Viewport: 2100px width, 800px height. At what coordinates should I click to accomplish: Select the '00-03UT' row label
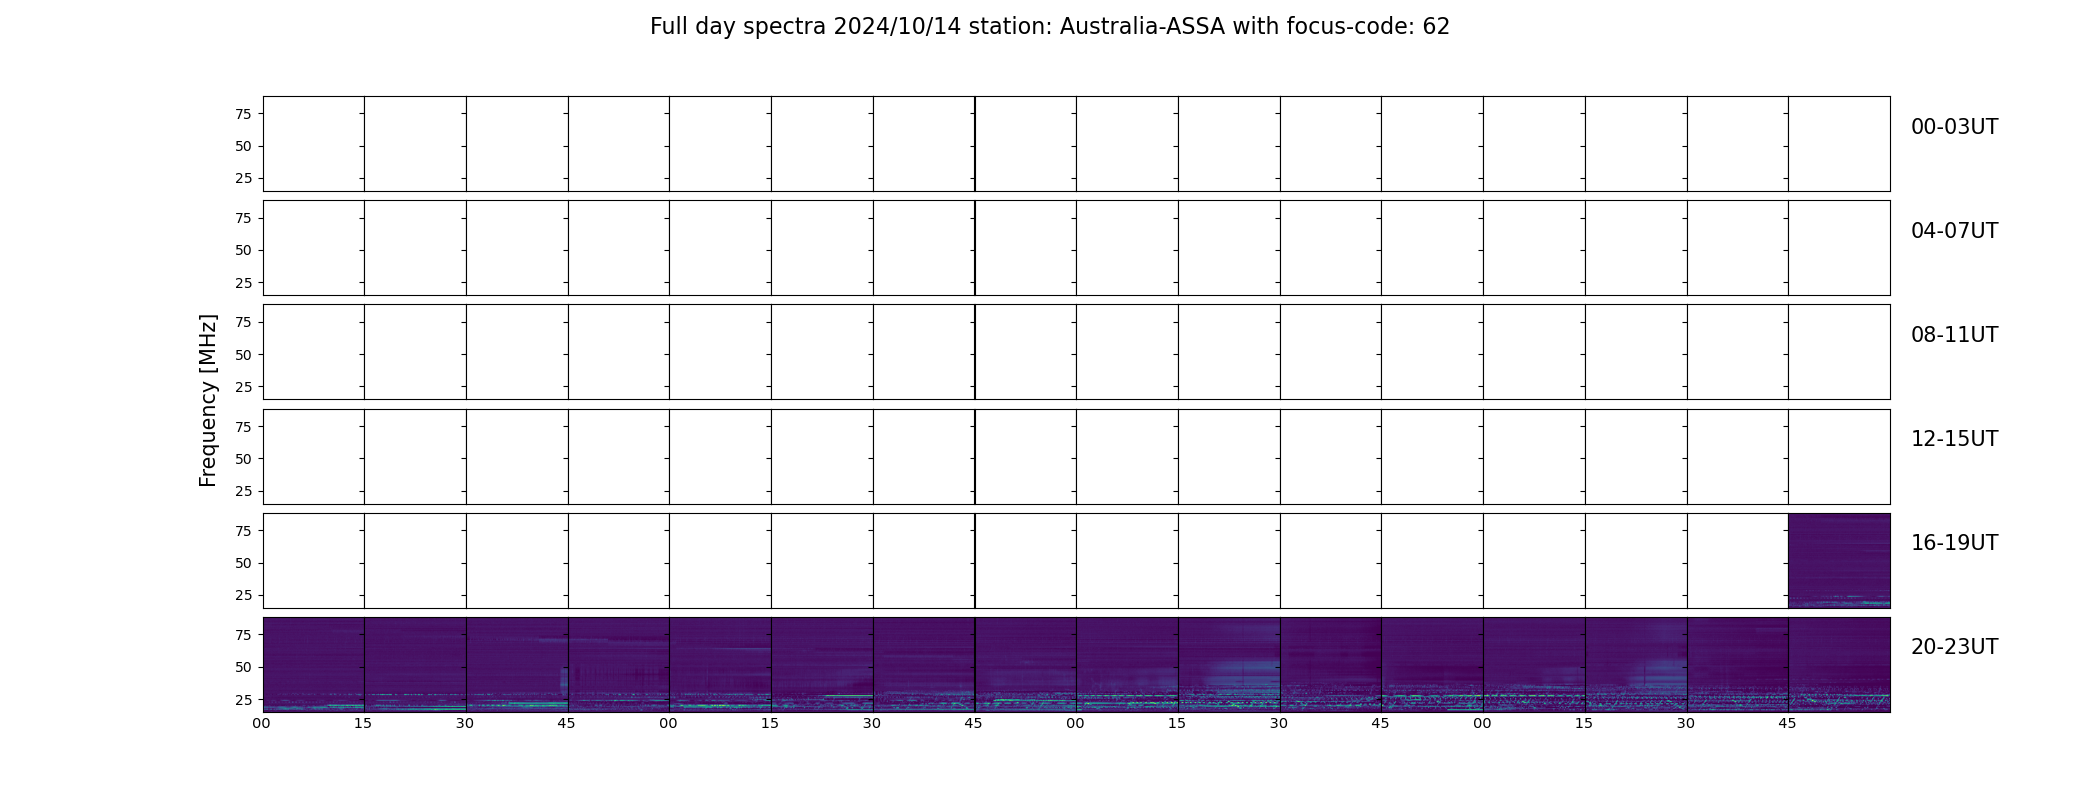click(x=1954, y=127)
